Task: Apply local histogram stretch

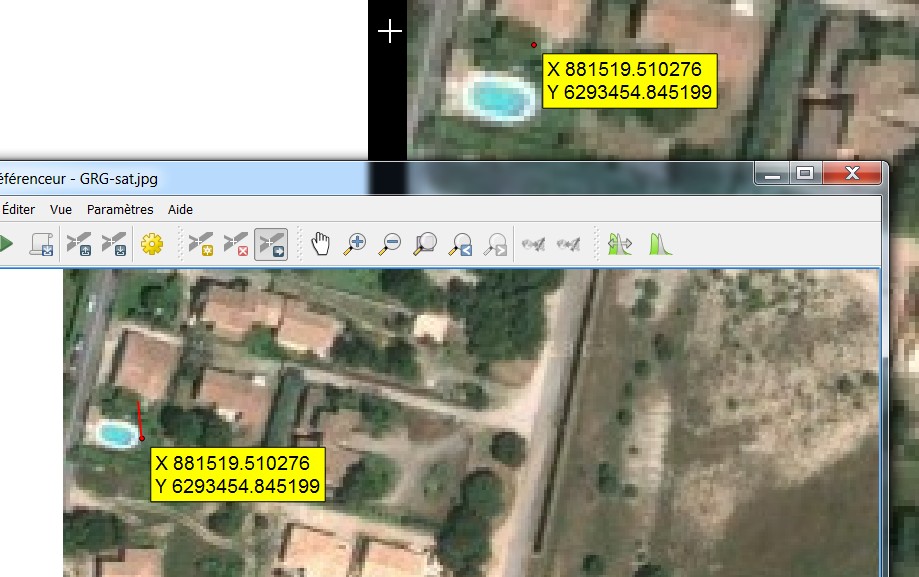Action: point(661,244)
